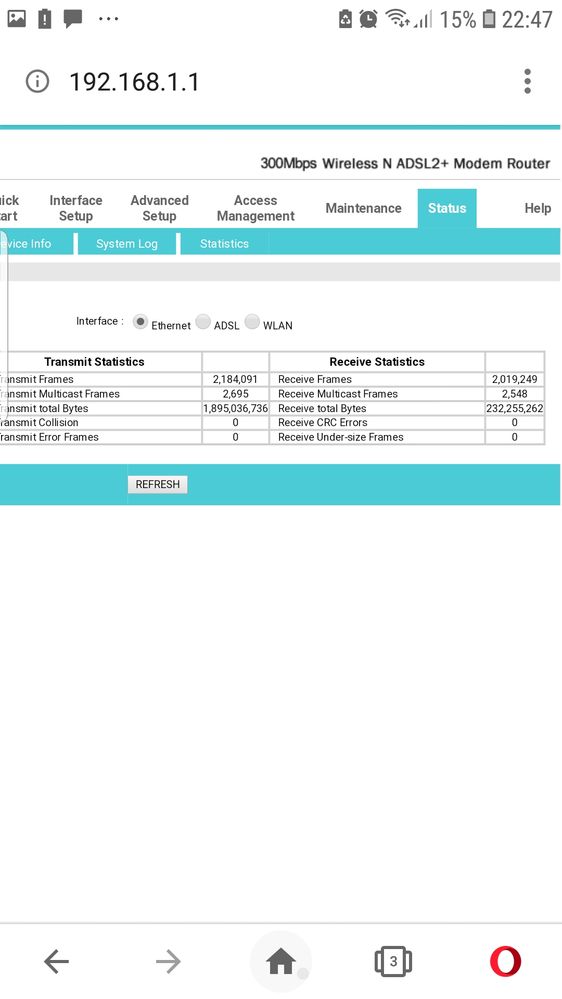Tap the home button in the bottom bar
The image size is (562, 999).
281,961
